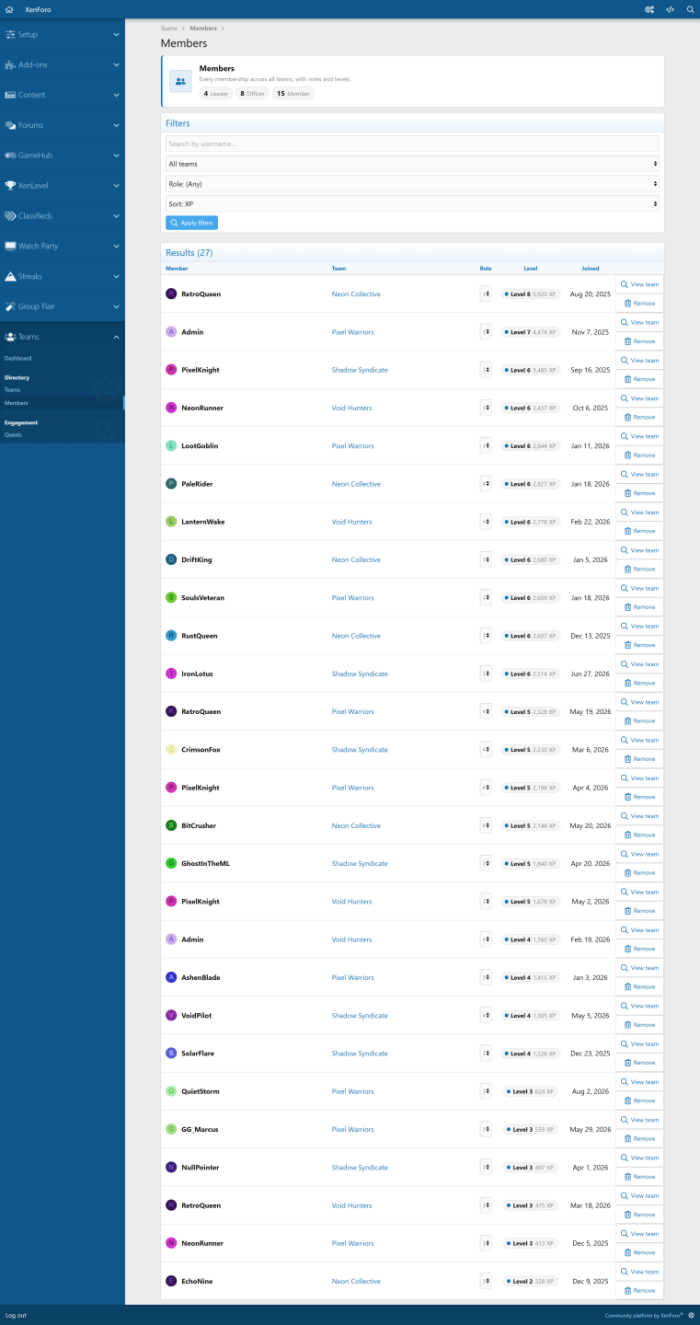Screen dimensions: 700x1325
Task: Open the role selector in LanternWake's row
Action: click(x=486, y=522)
